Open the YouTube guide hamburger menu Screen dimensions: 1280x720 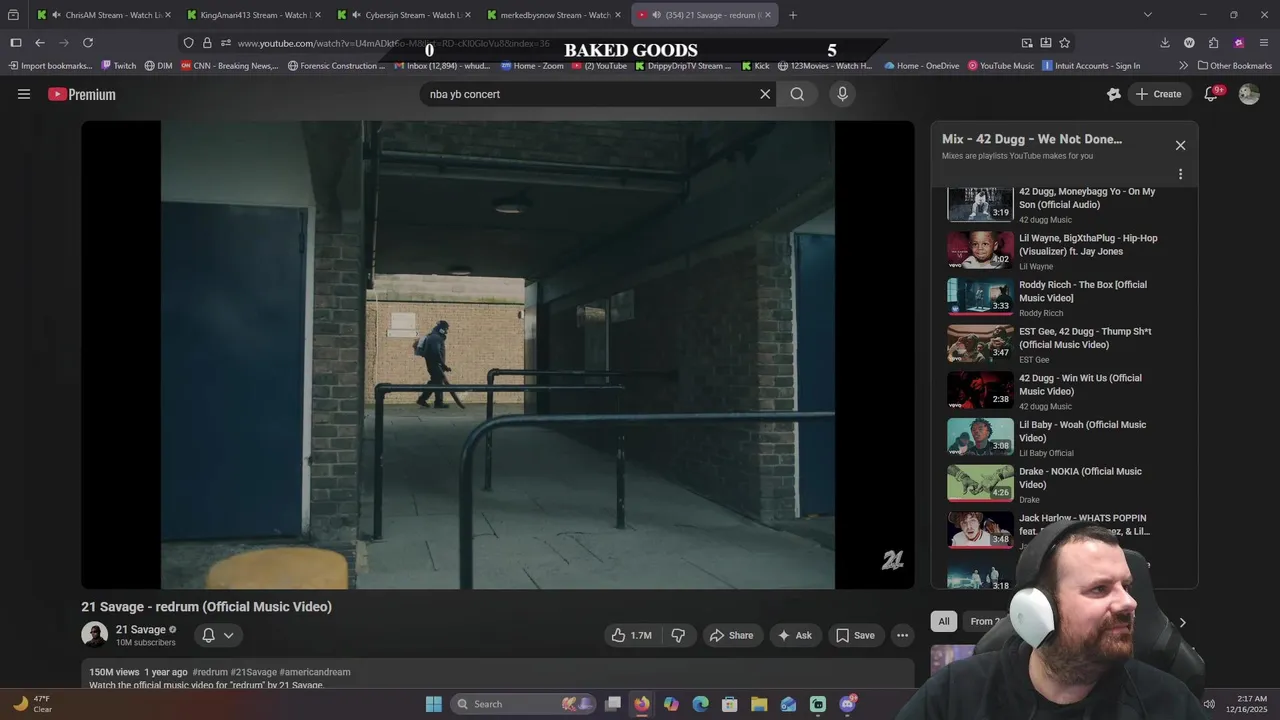[24, 94]
